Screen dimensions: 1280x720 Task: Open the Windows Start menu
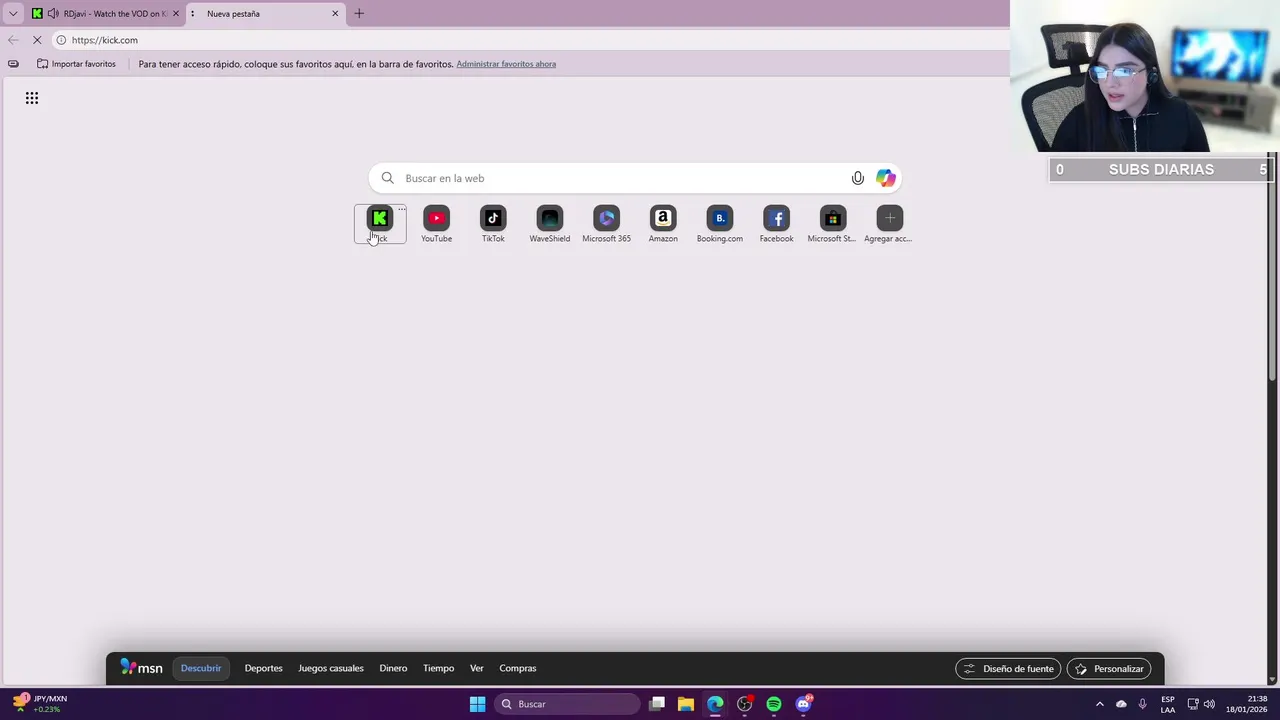coord(477,704)
